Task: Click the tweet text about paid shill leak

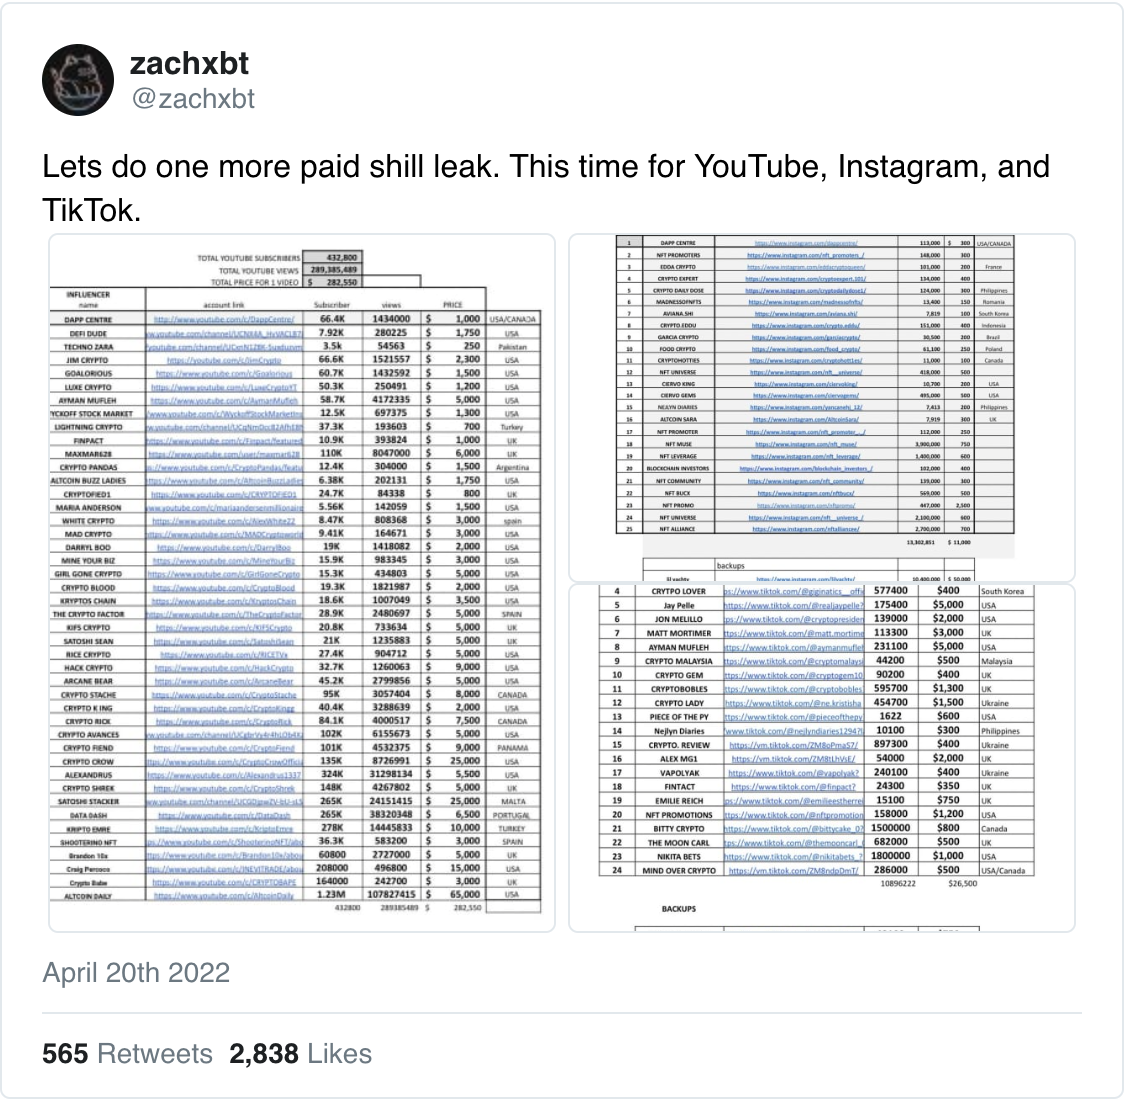Action: [x=546, y=188]
